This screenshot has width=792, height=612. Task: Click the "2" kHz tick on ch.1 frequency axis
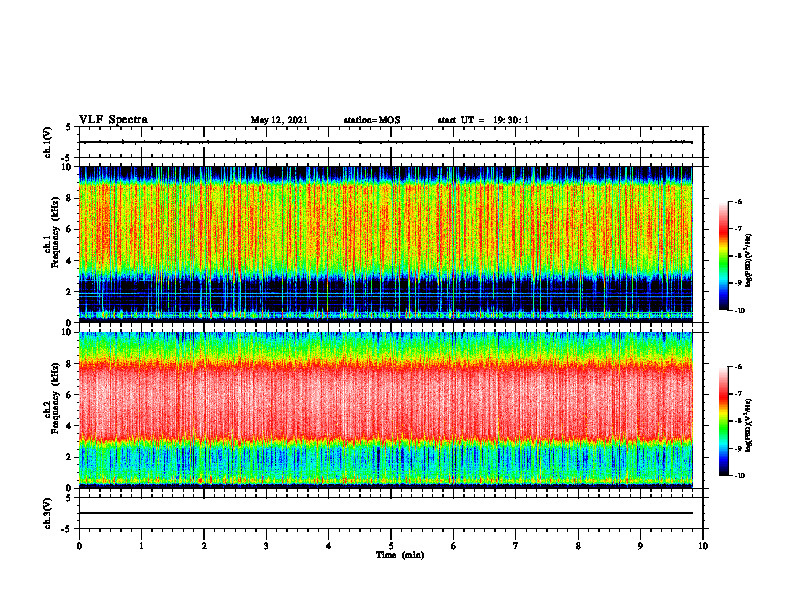70,292
